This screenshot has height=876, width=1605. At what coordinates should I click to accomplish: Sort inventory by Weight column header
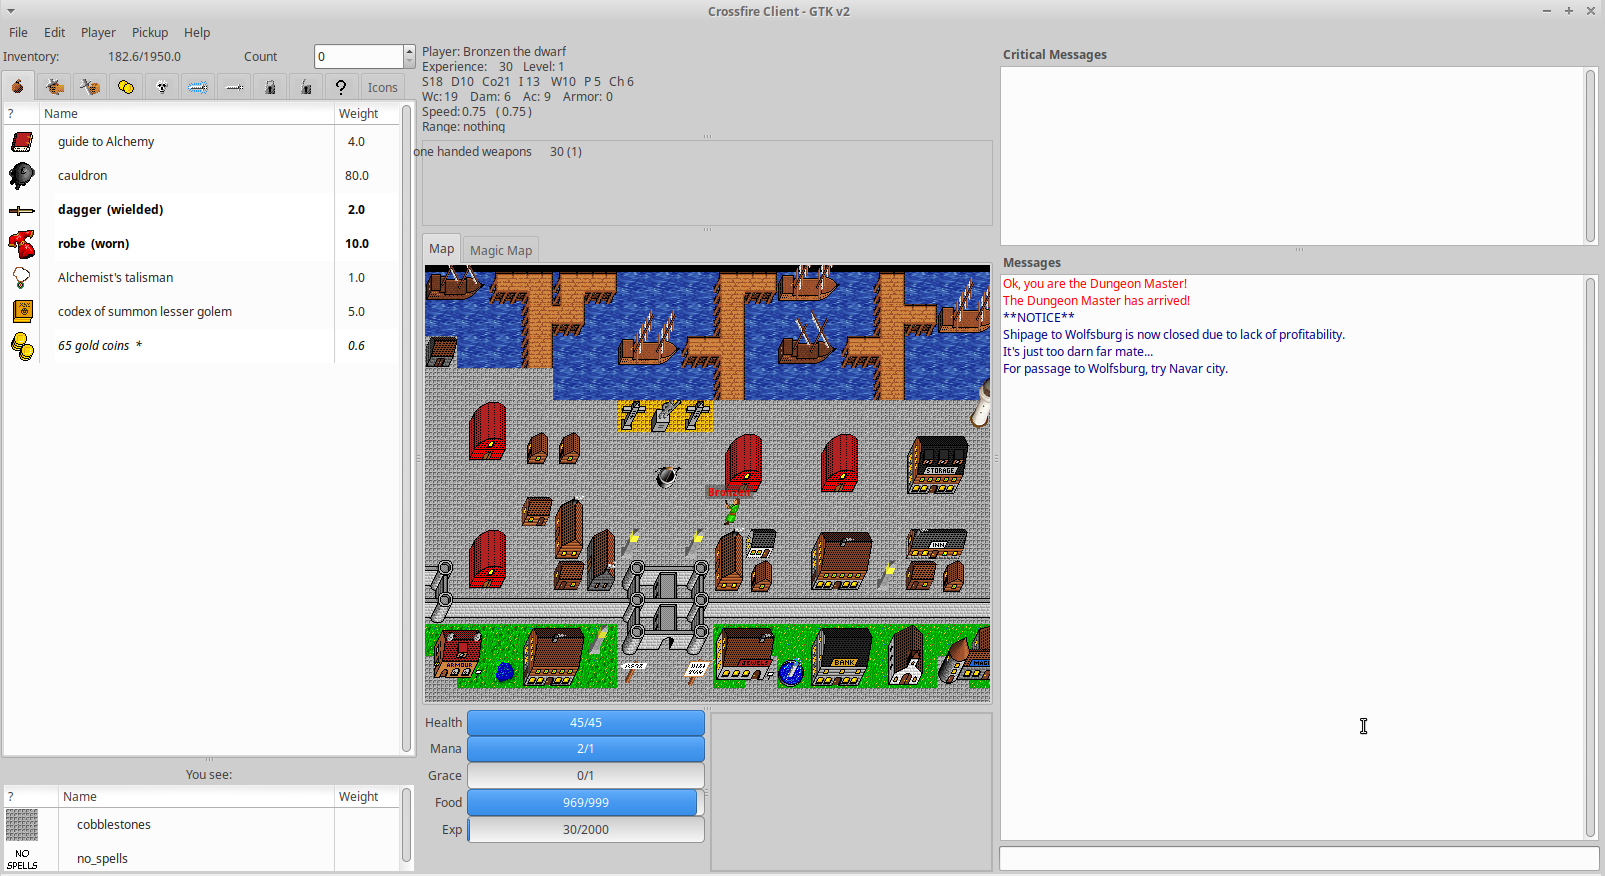[366, 114]
